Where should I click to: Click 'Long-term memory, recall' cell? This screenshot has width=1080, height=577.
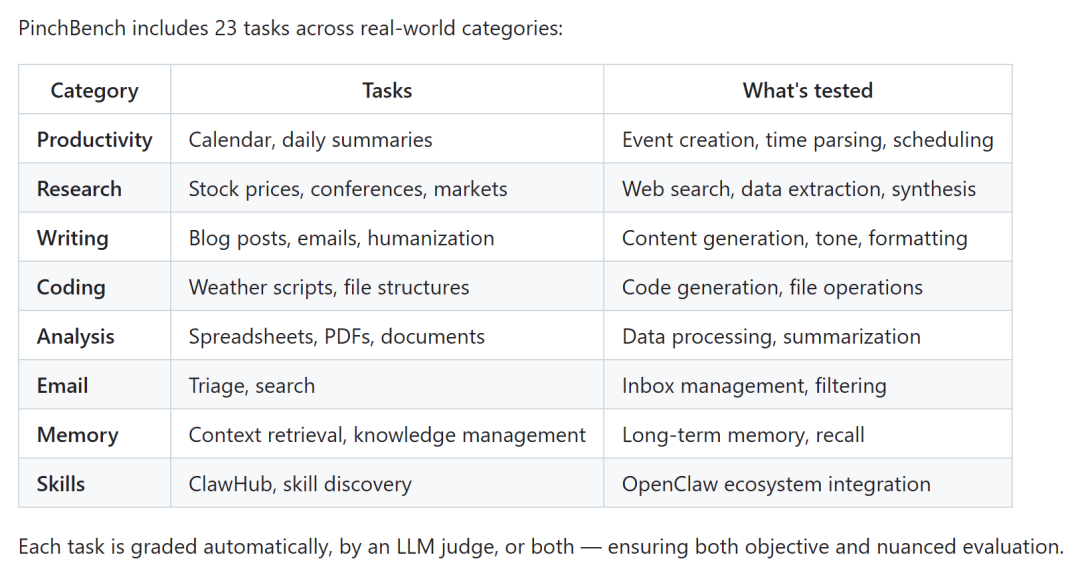click(743, 435)
